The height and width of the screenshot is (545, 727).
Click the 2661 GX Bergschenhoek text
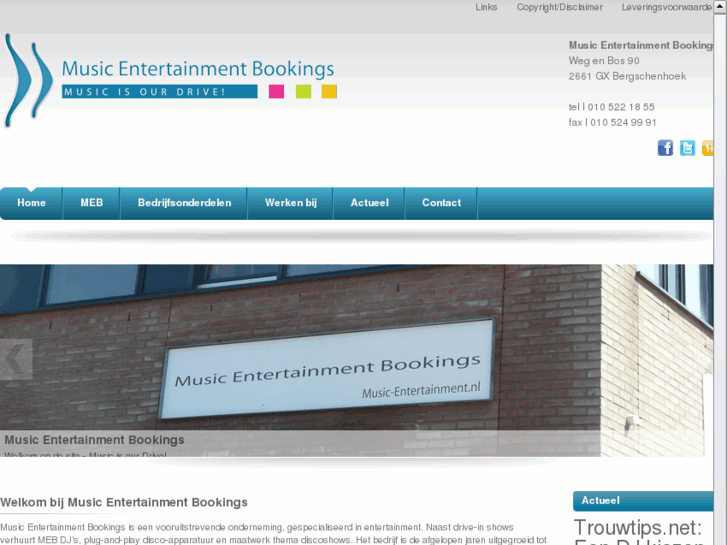click(627, 76)
